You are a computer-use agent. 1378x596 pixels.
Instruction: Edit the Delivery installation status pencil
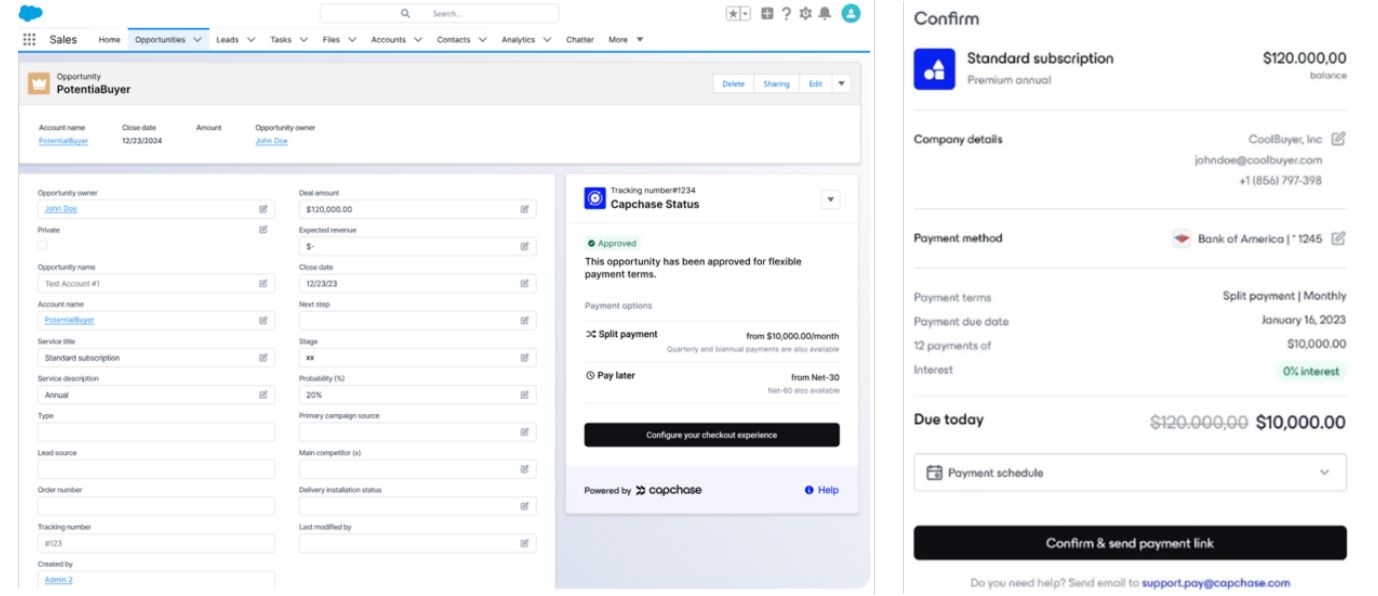coord(524,506)
